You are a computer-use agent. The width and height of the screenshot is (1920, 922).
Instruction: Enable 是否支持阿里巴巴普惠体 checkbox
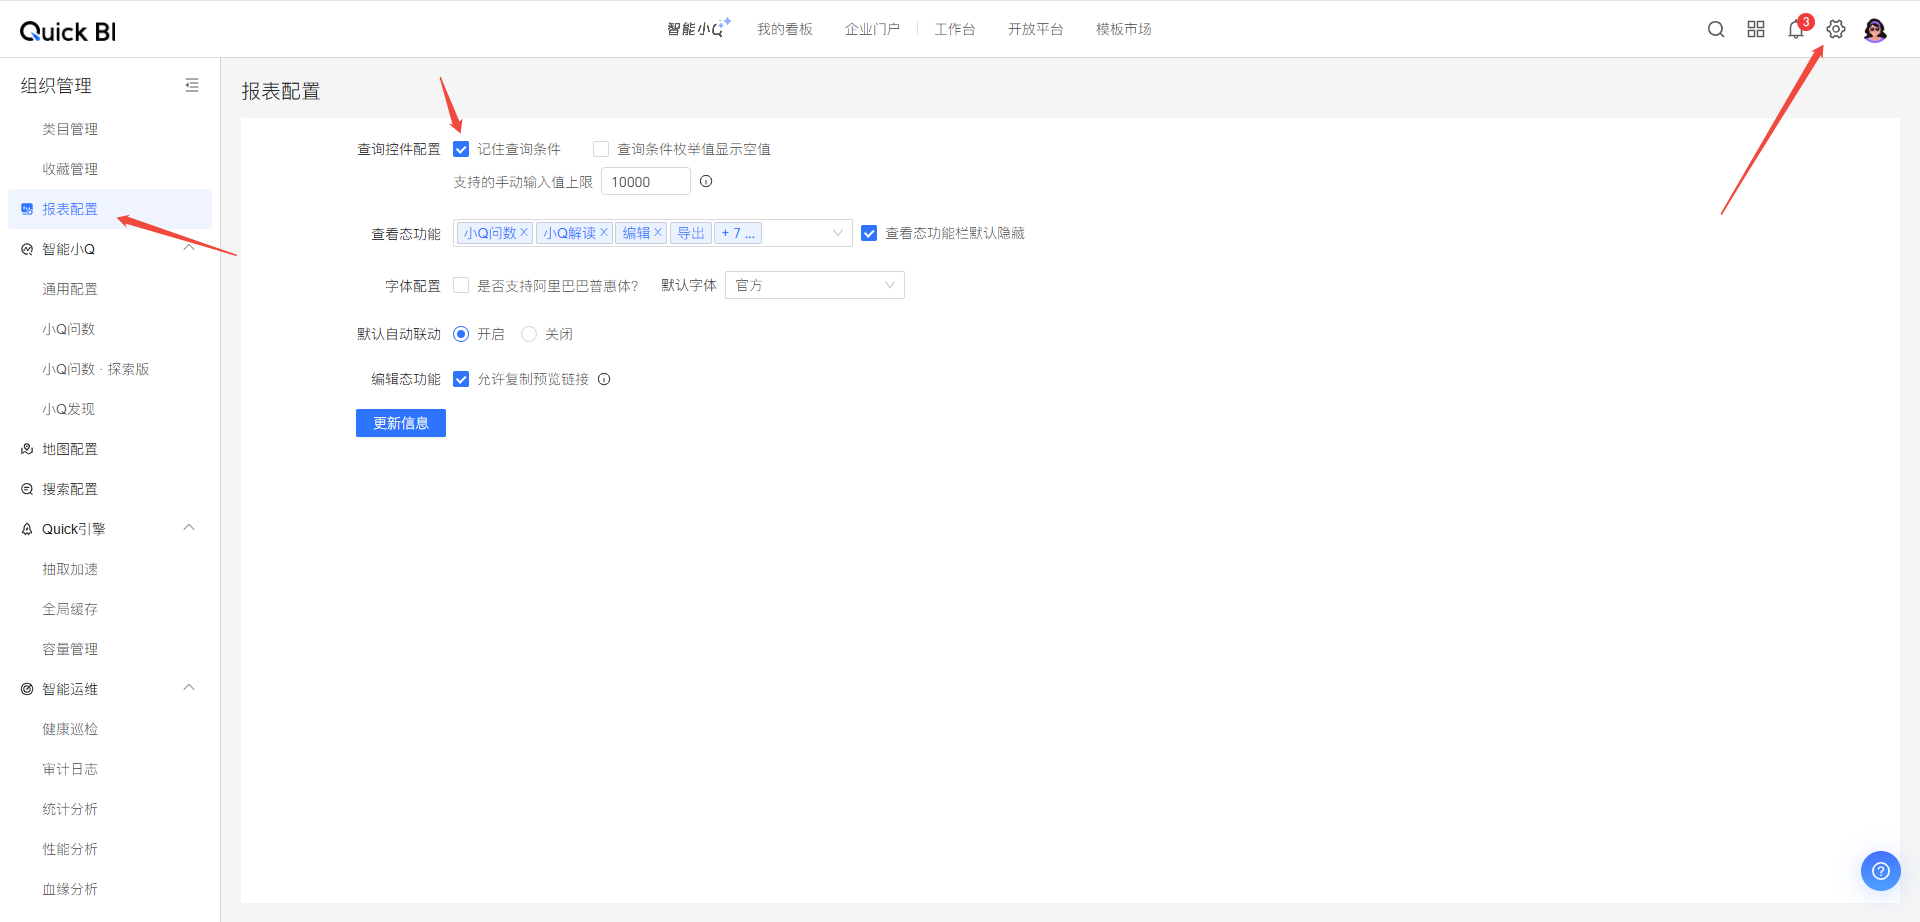461,285
